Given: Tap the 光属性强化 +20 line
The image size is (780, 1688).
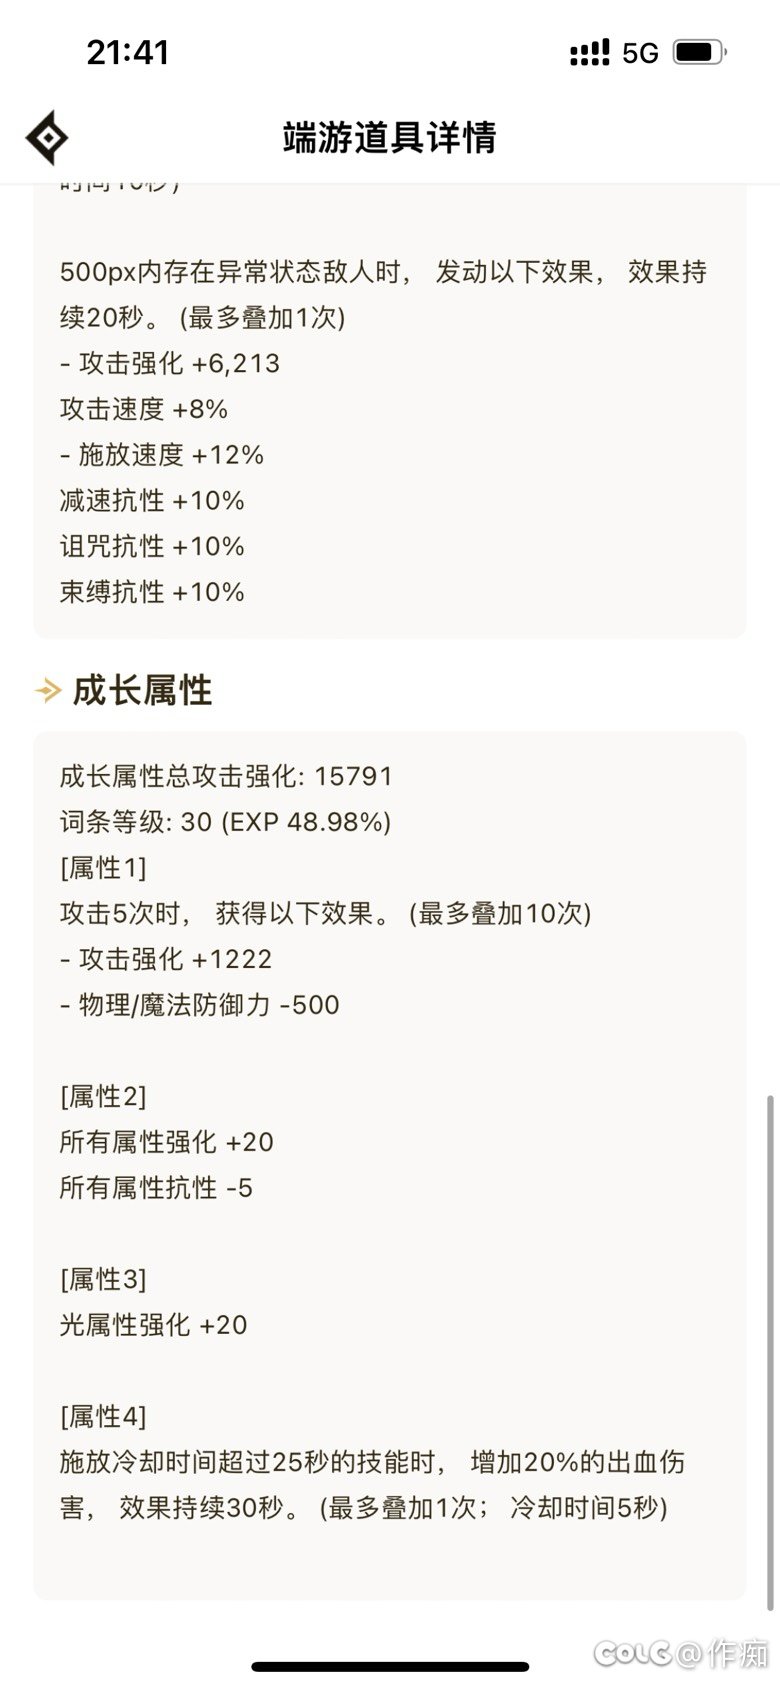Looking at the screenshot, I should (x=153, y=1325).
